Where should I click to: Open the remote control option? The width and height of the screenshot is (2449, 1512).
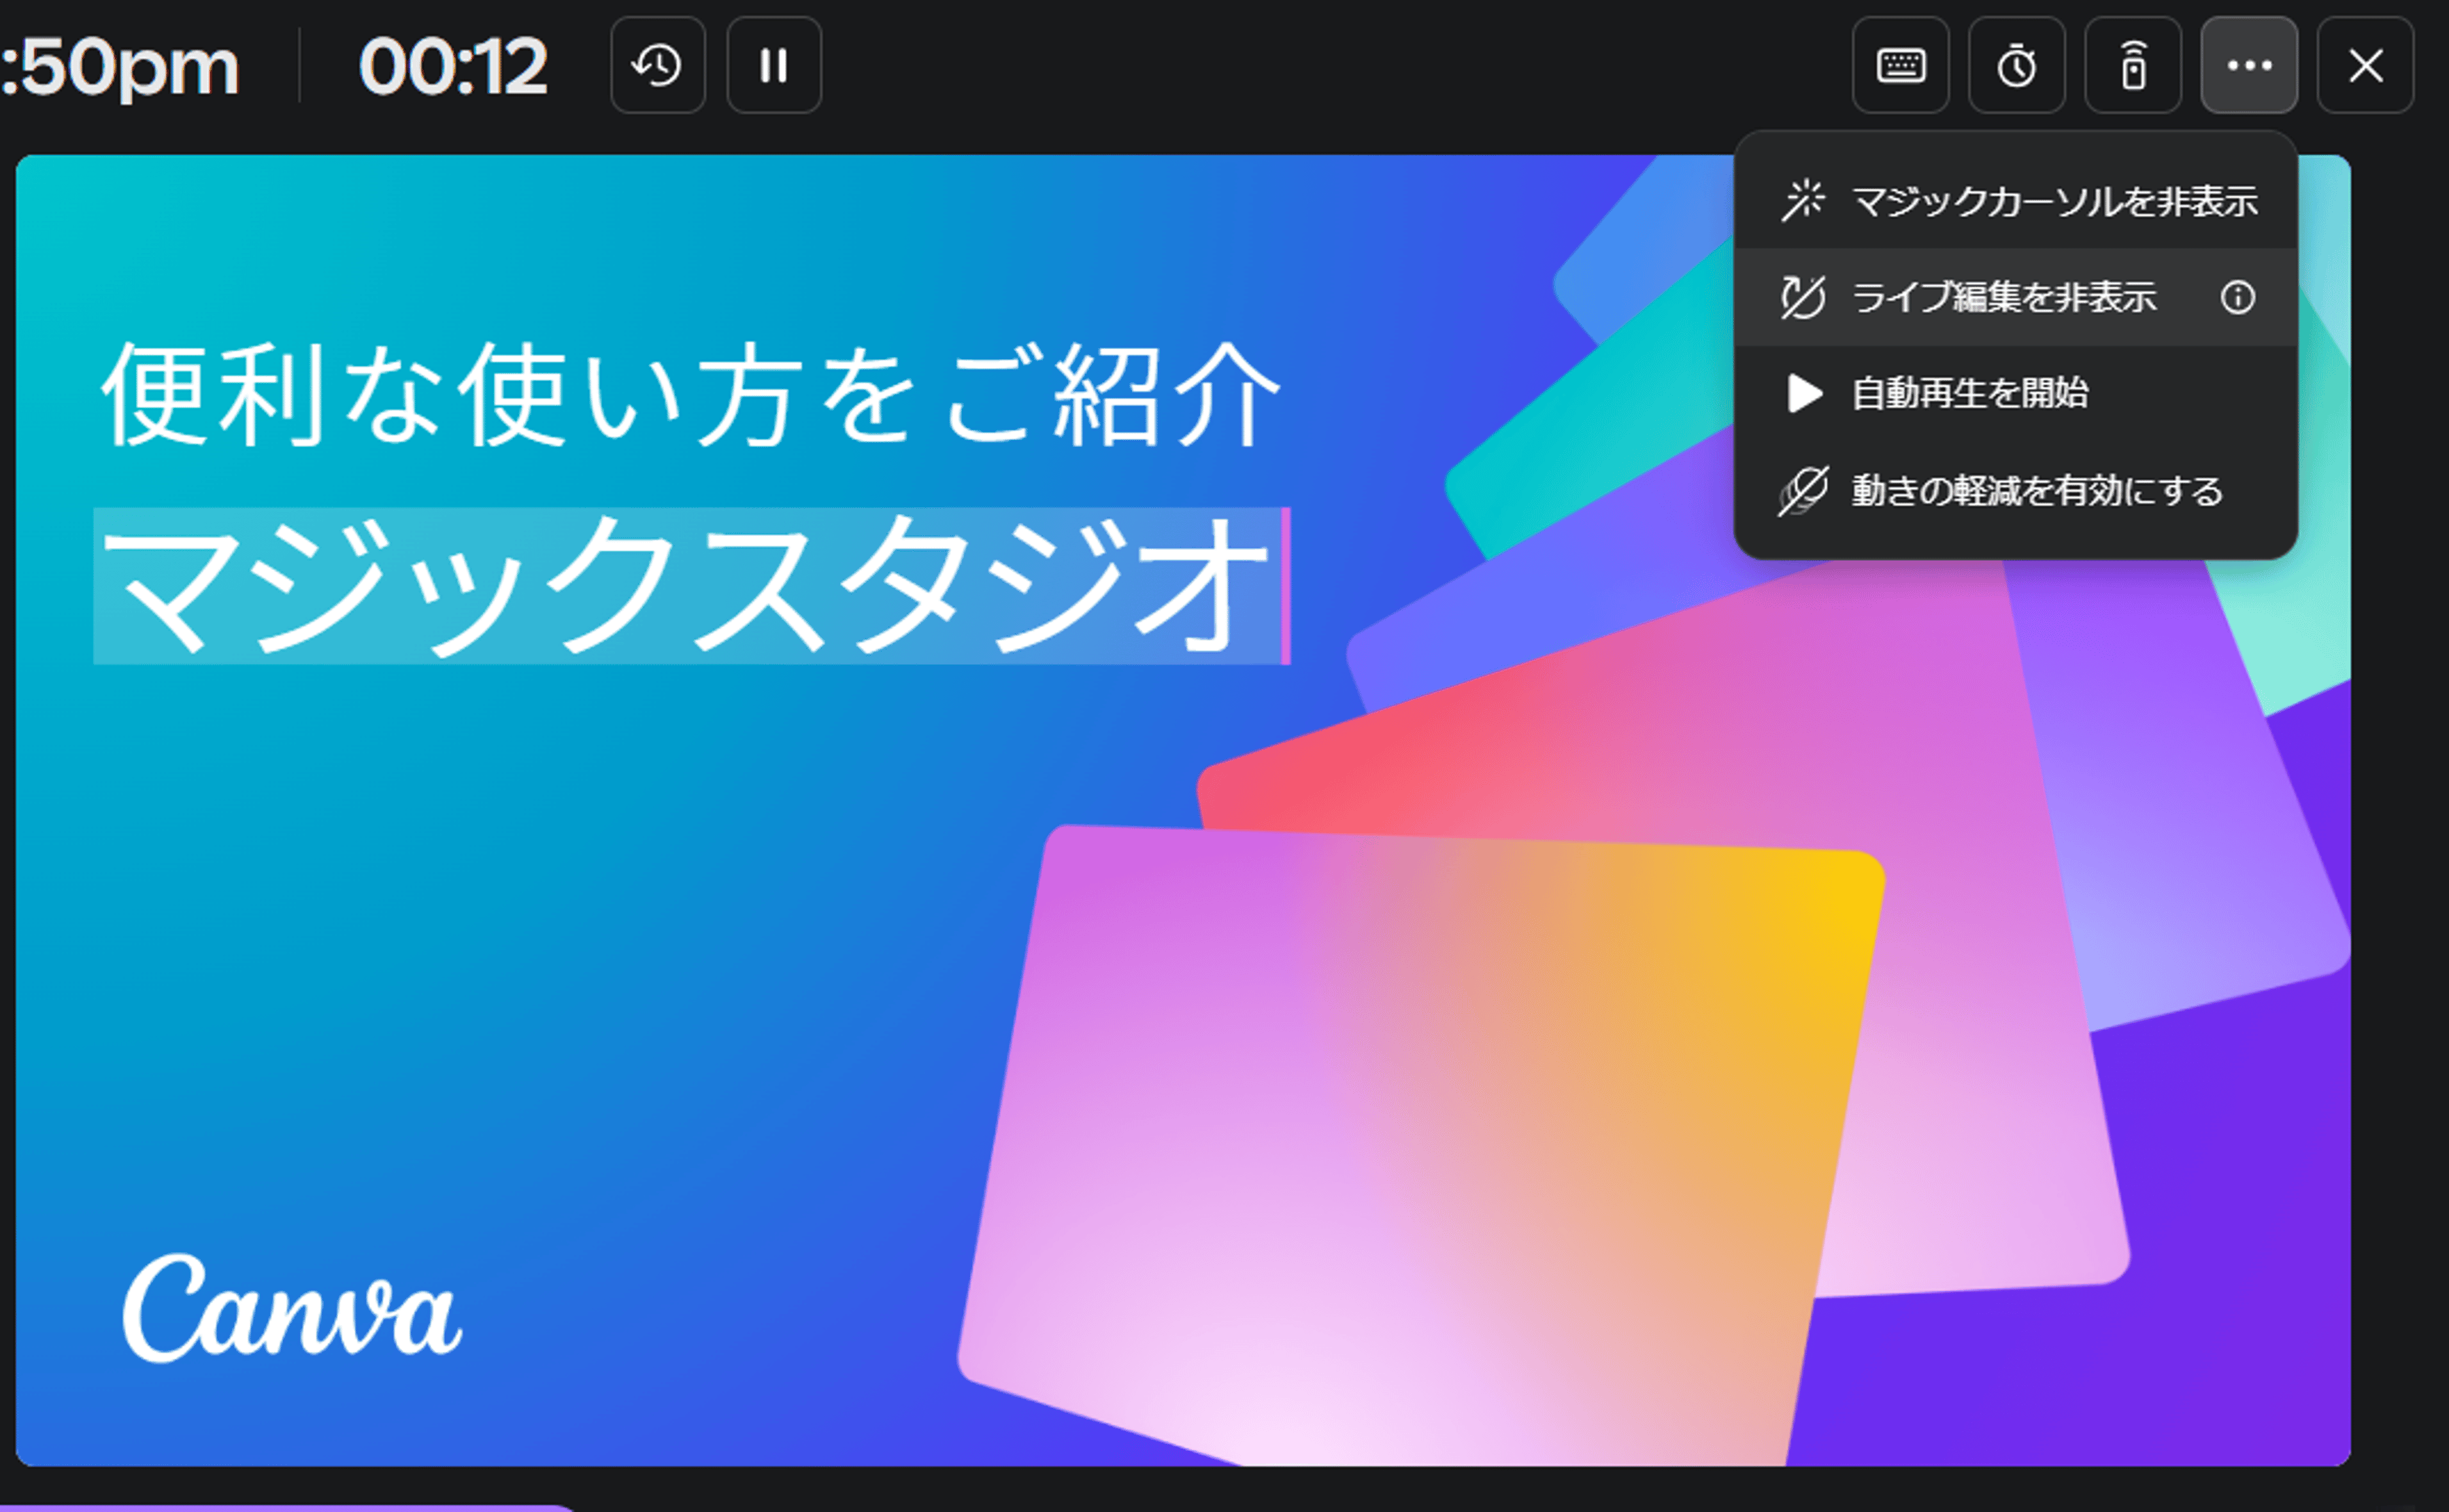point(2133,66)
